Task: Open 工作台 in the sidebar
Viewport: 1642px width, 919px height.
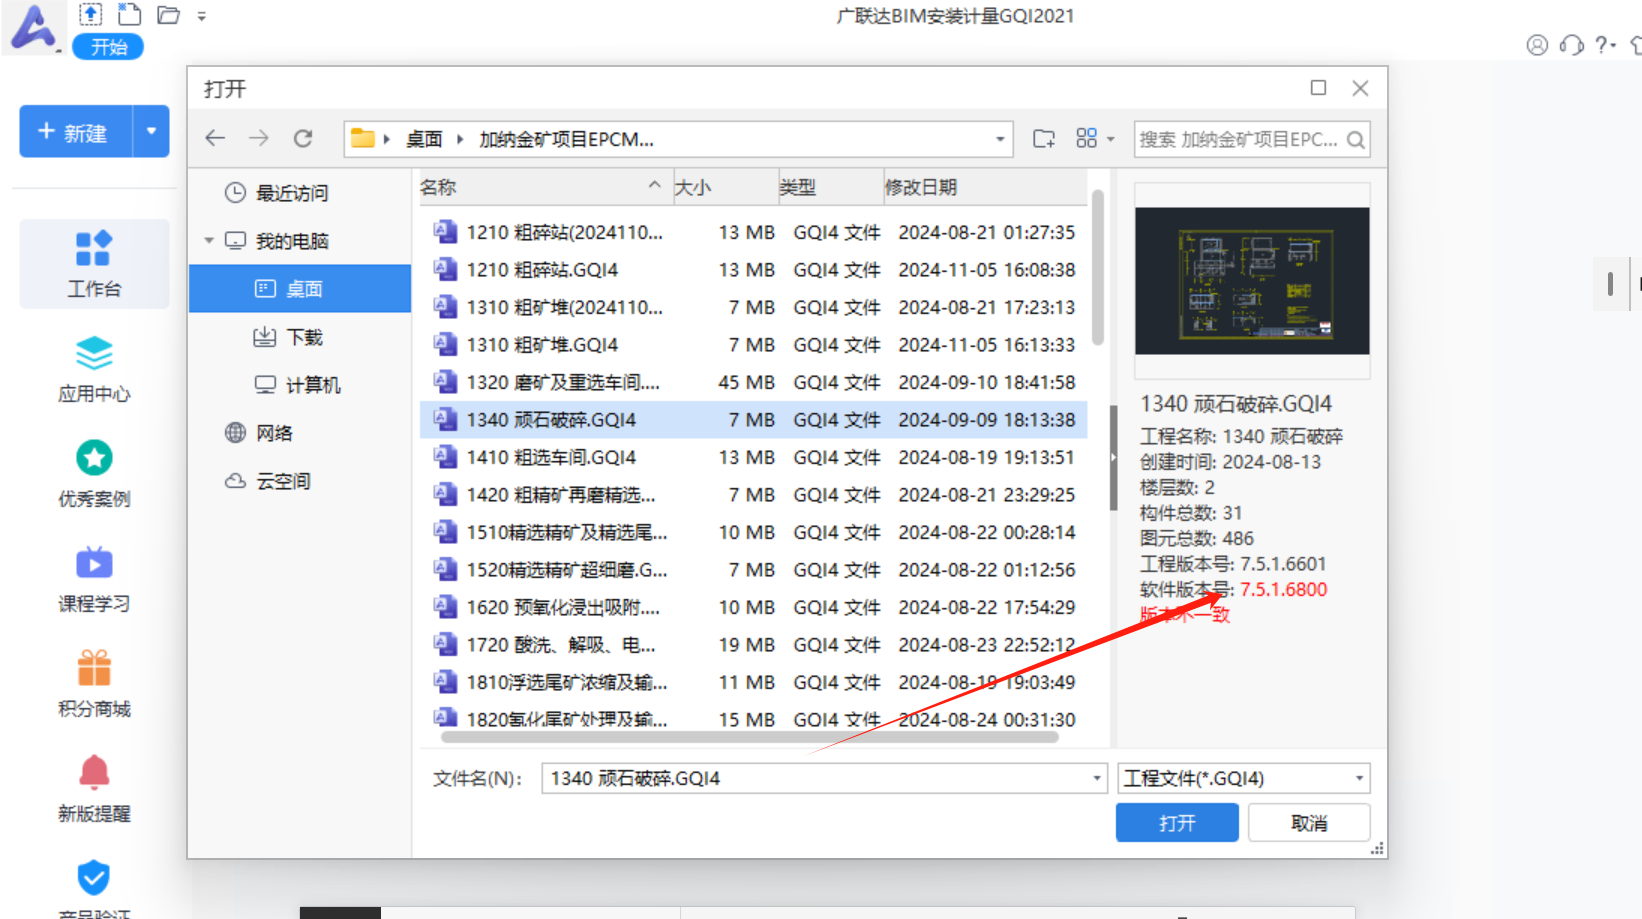Action: pos(94,264)
